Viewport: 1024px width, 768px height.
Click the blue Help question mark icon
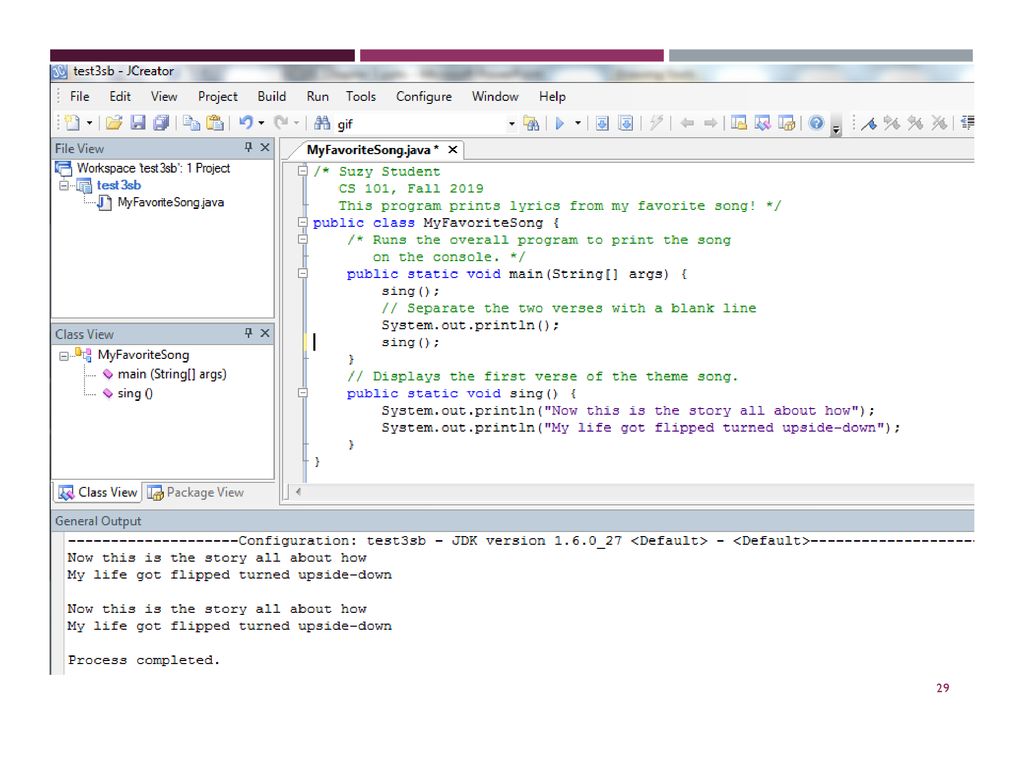point(816,123)
